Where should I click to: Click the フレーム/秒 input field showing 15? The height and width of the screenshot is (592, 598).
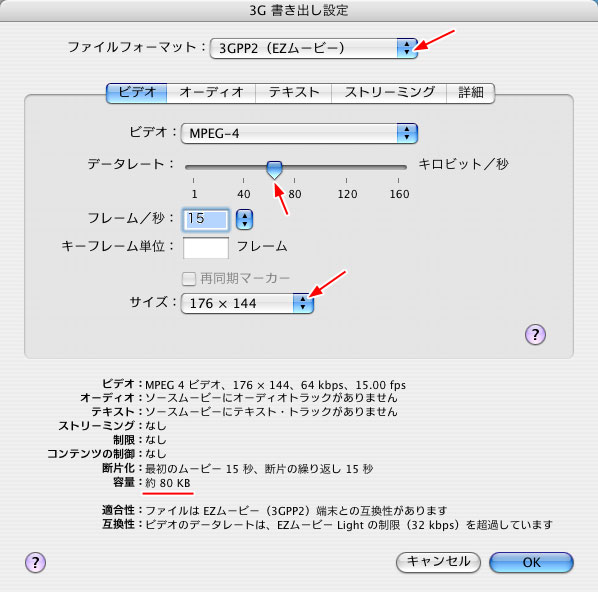tap(206, 219)
